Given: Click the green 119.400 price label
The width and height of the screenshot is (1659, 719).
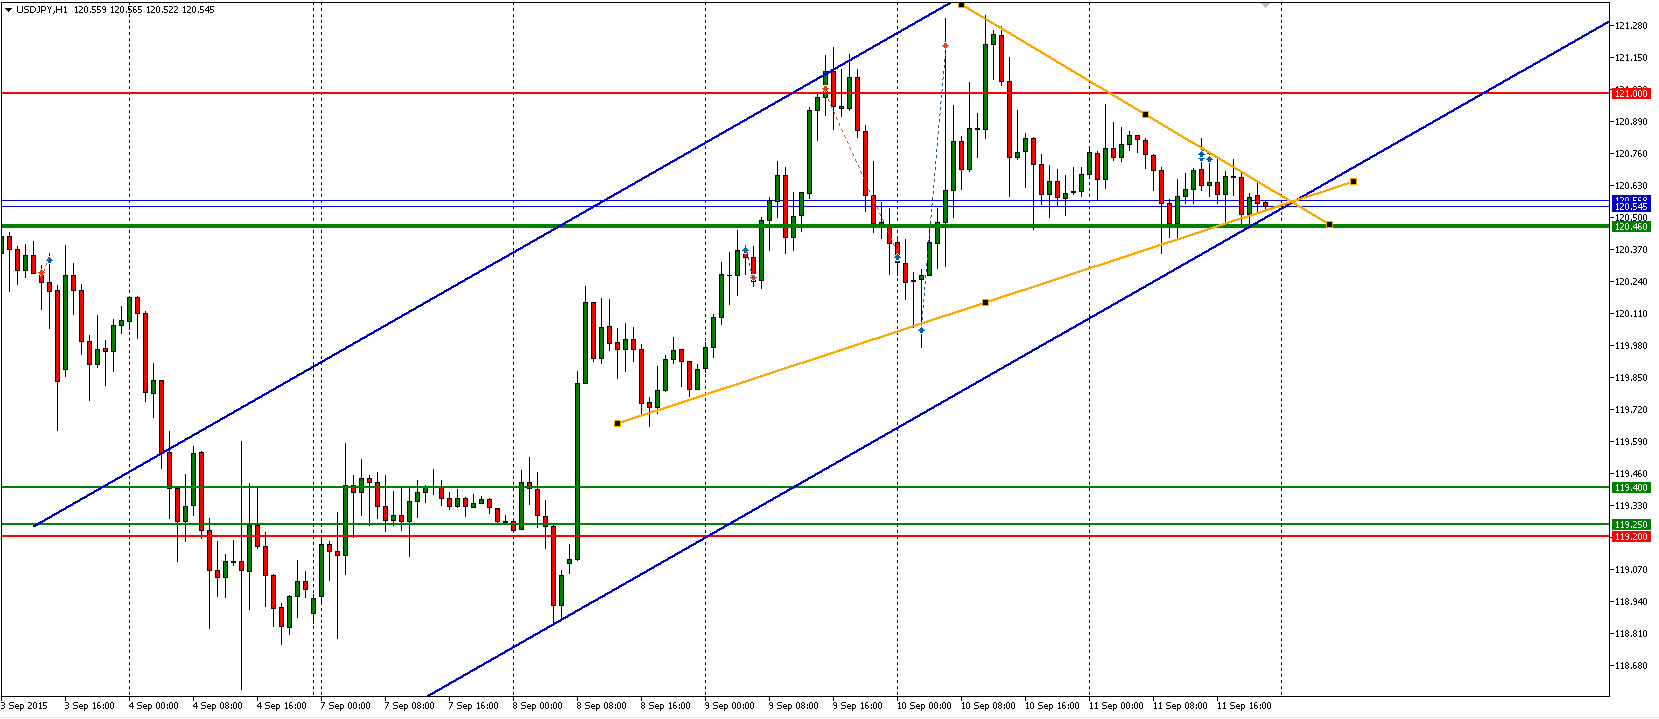Looking at the screenshot, I should tap(1630, 487).
